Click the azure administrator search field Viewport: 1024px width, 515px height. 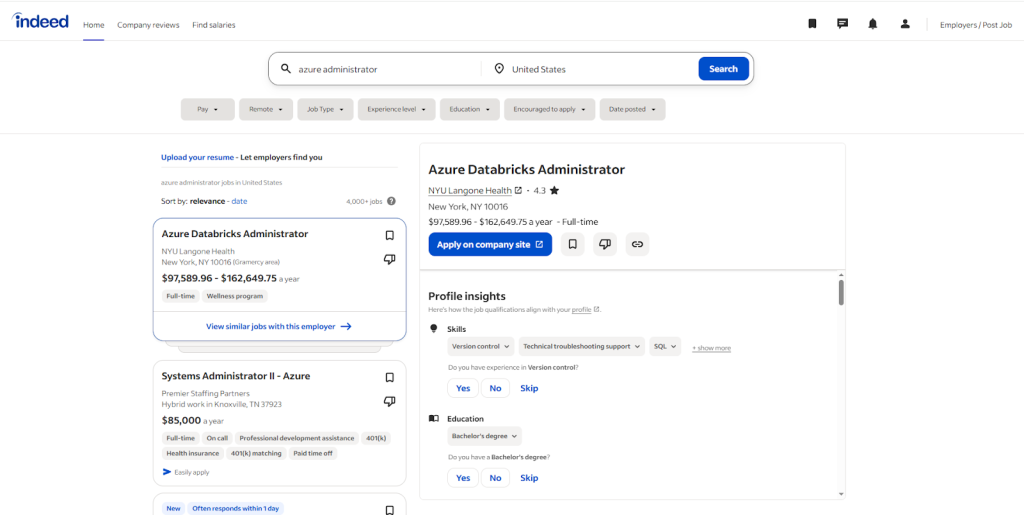385,69
